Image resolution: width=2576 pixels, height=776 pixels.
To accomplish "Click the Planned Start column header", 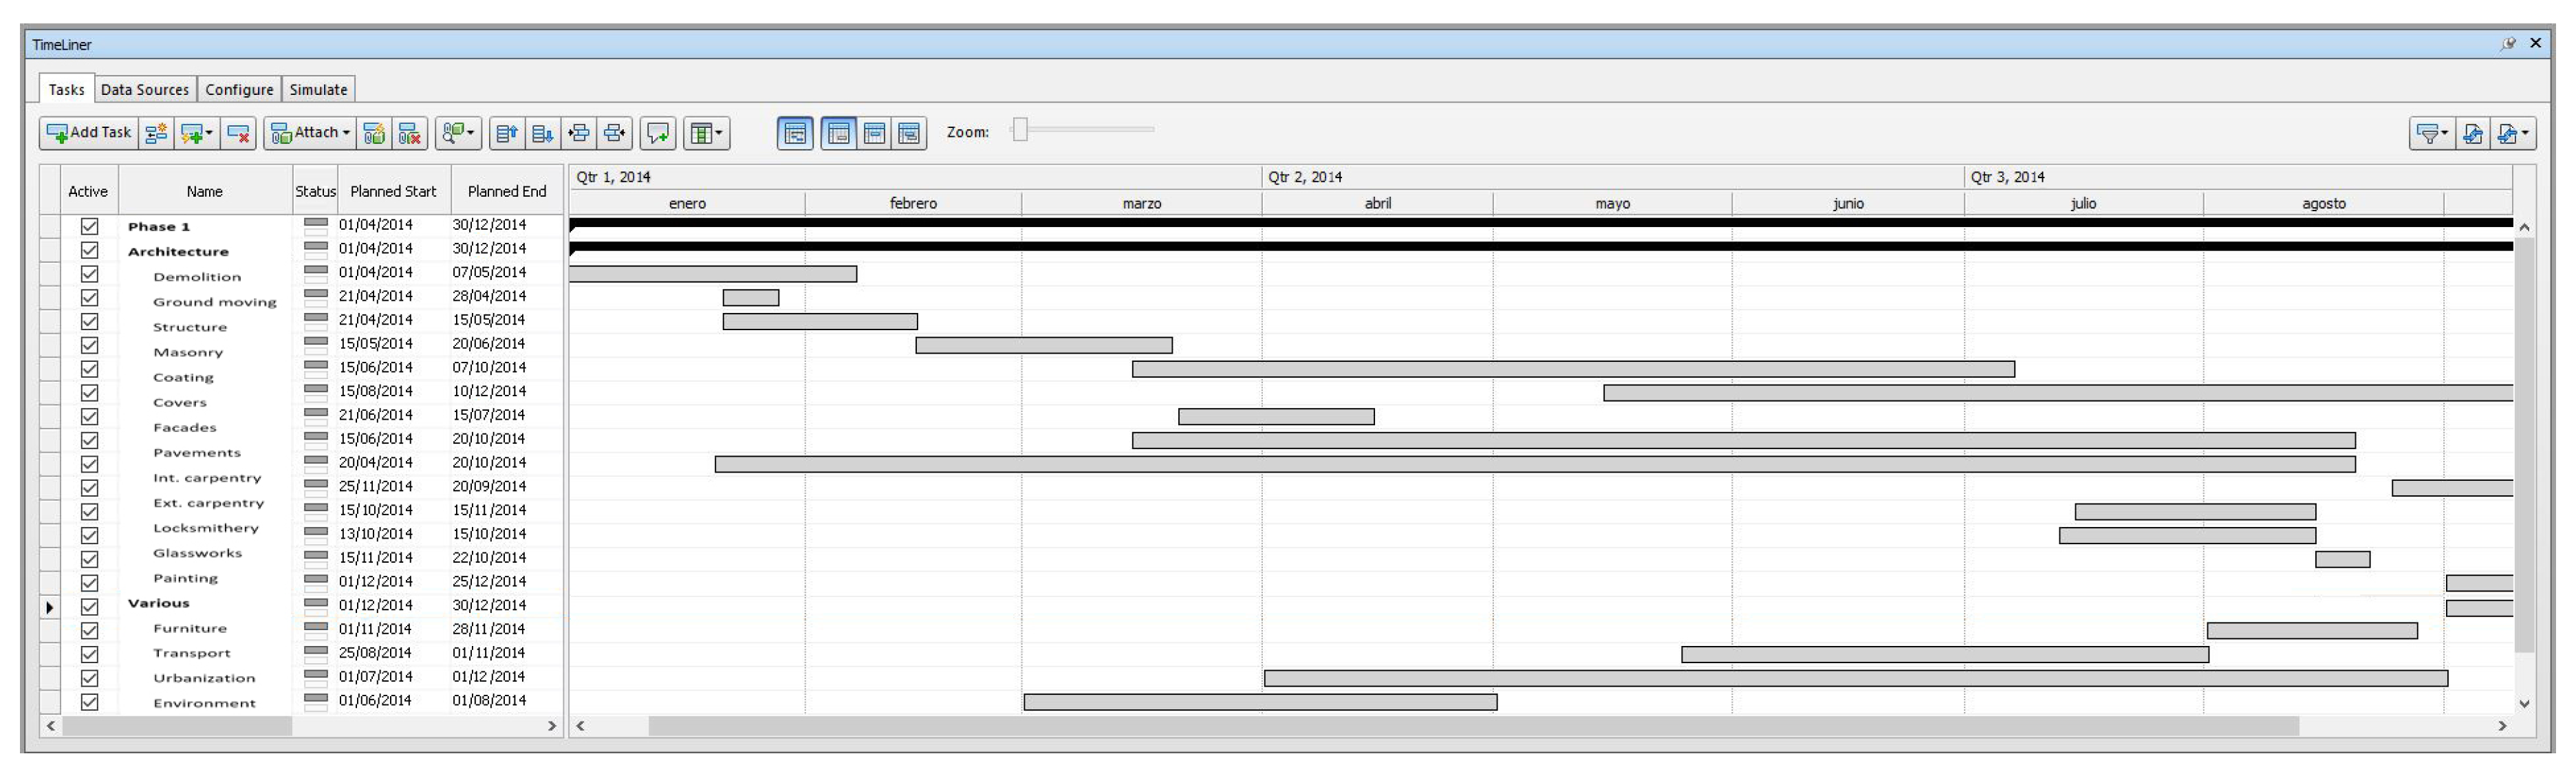I will pos(393,191).
